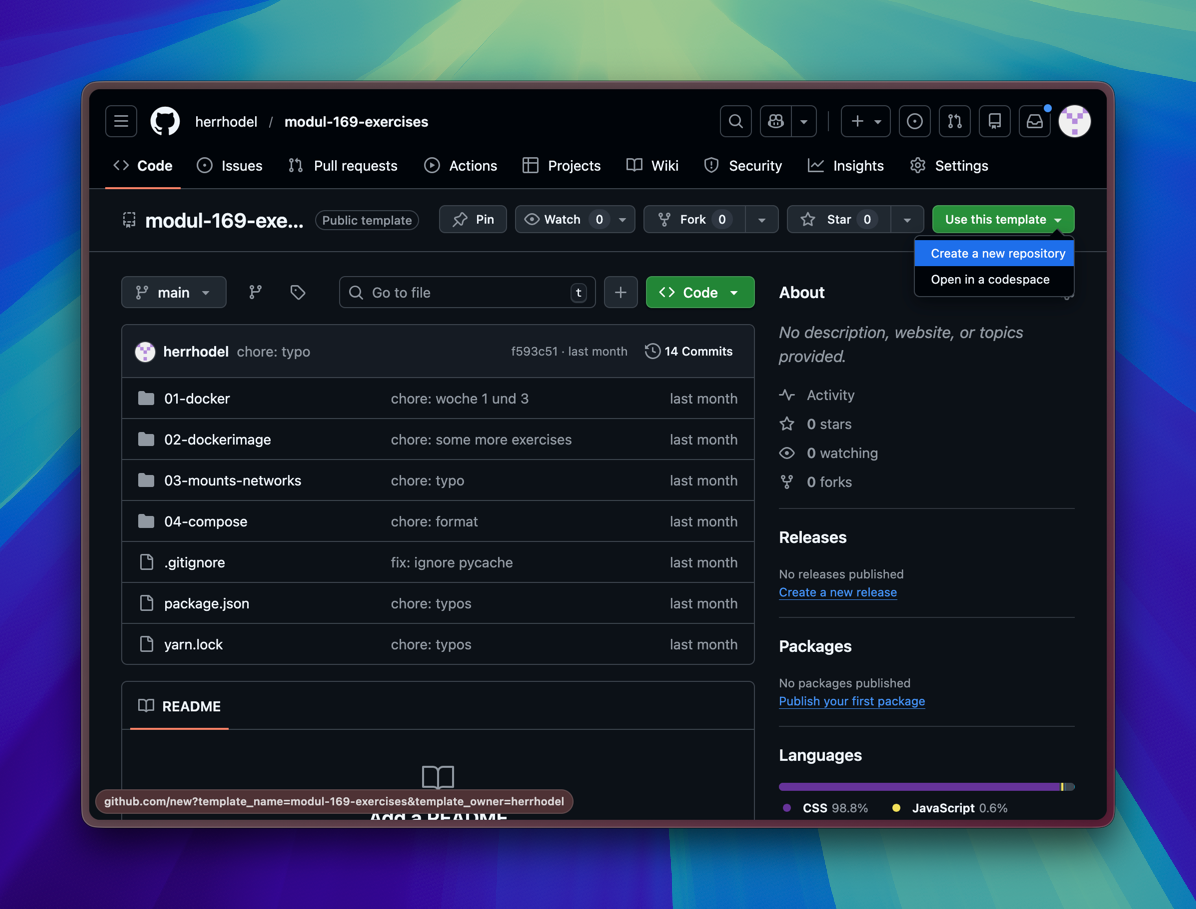
Task: Expand the main branch dropdown
Action: 173,292
